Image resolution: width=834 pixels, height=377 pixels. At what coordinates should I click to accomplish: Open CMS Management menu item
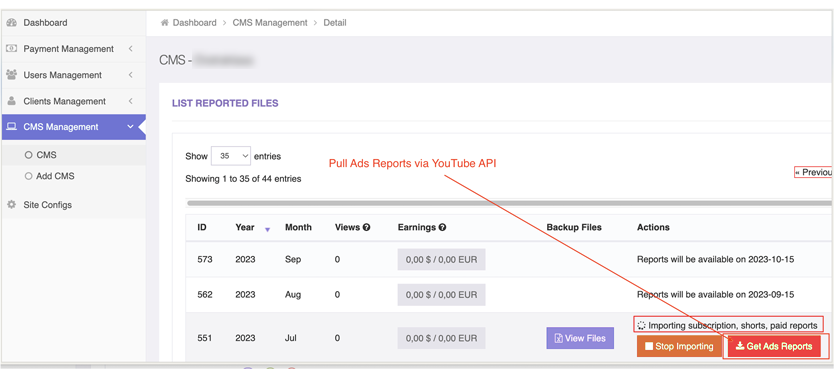pyautogui.click(x=73, y=127)
